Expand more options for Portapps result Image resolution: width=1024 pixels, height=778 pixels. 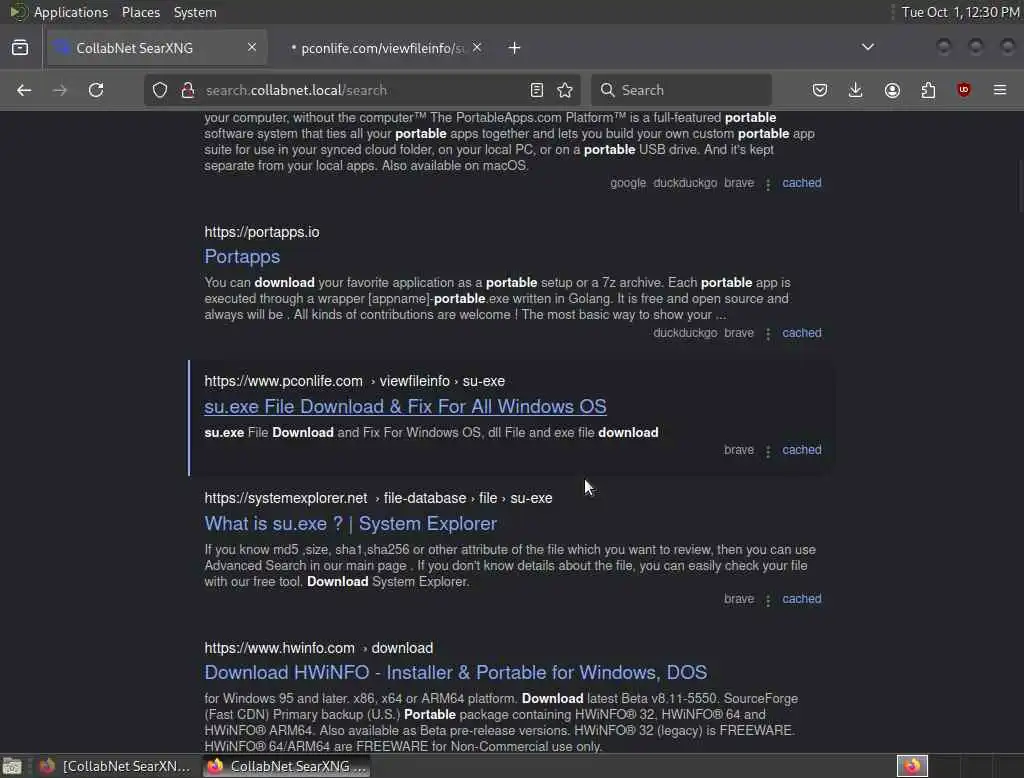[x=768, y=334]
